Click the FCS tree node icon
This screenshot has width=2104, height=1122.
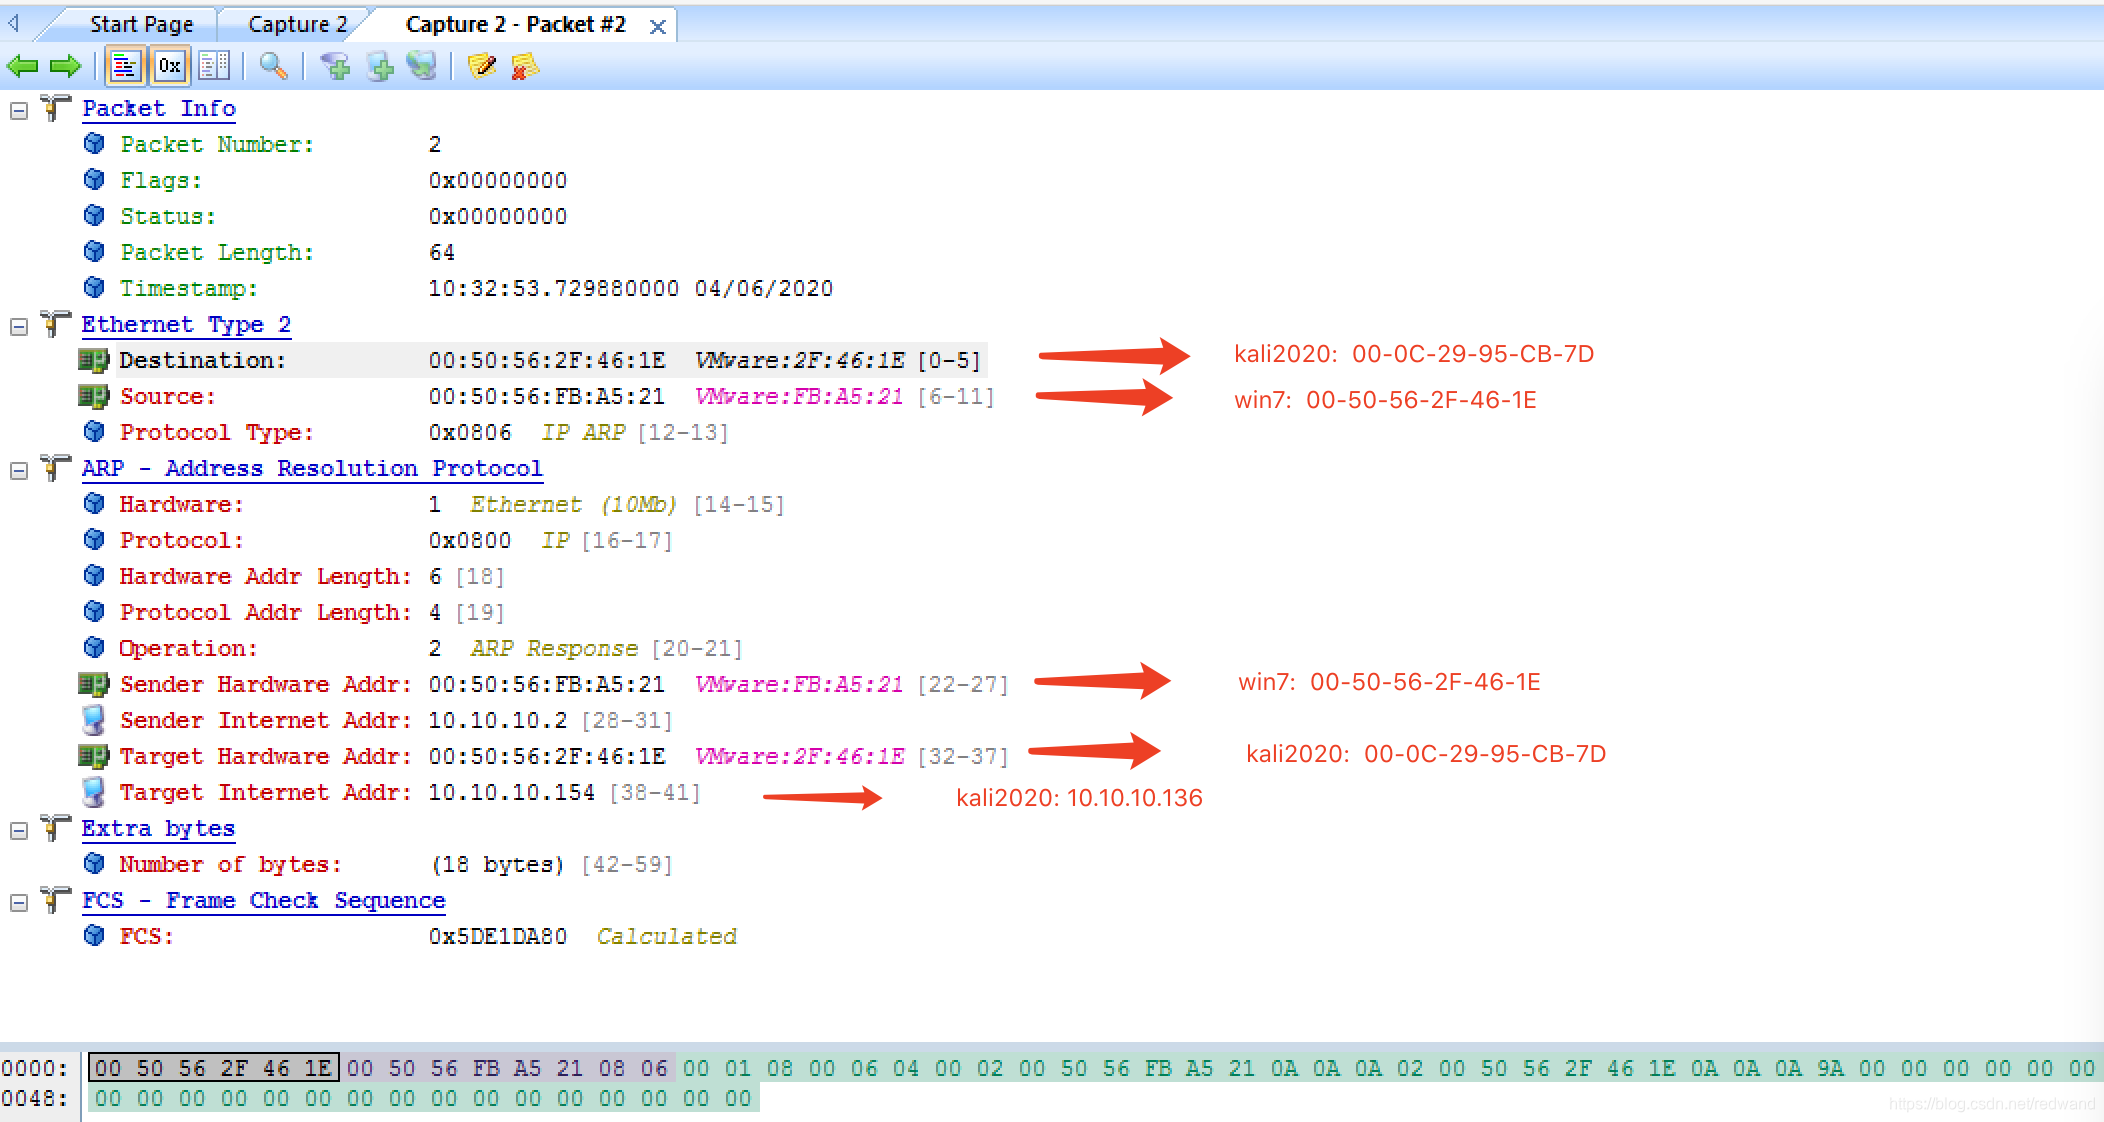pyautogui.click(x=55, y=899)
